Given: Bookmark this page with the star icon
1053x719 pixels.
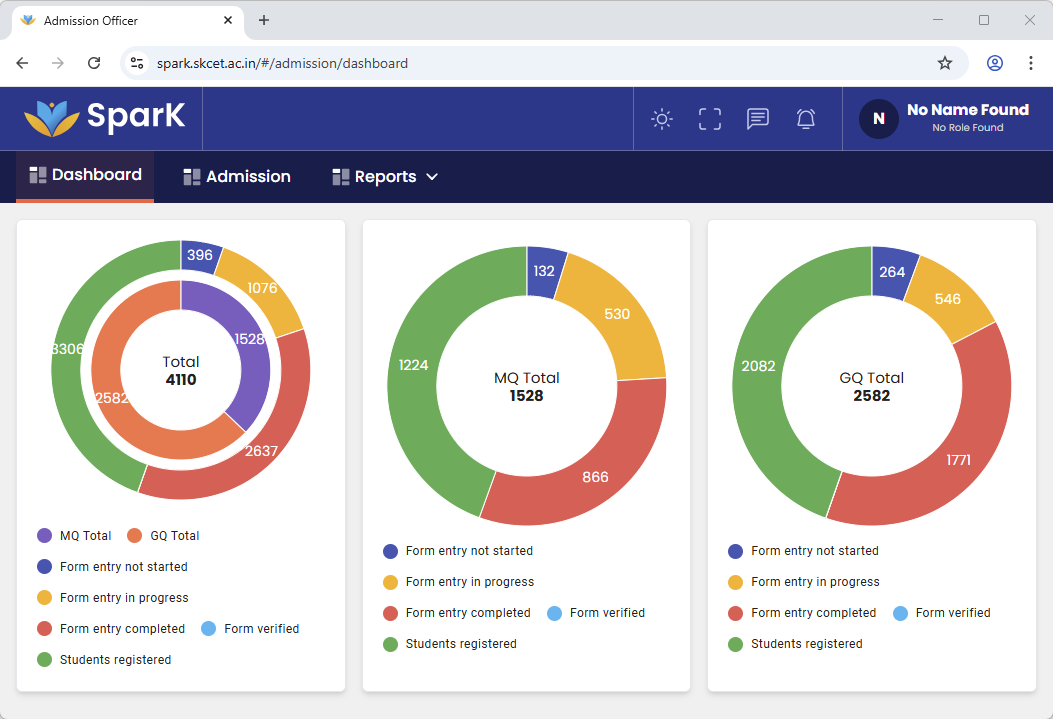Looking at the screenshot, I should point(944,63).
